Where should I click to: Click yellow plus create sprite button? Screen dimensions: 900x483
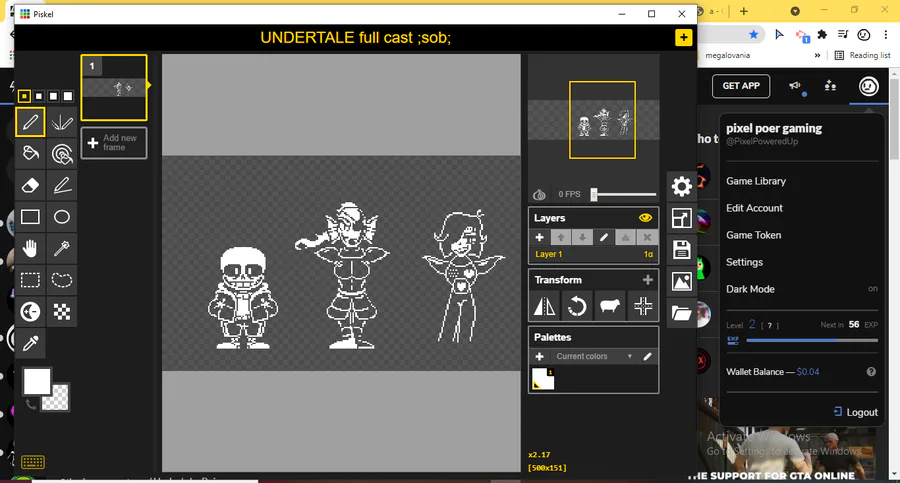683,38
